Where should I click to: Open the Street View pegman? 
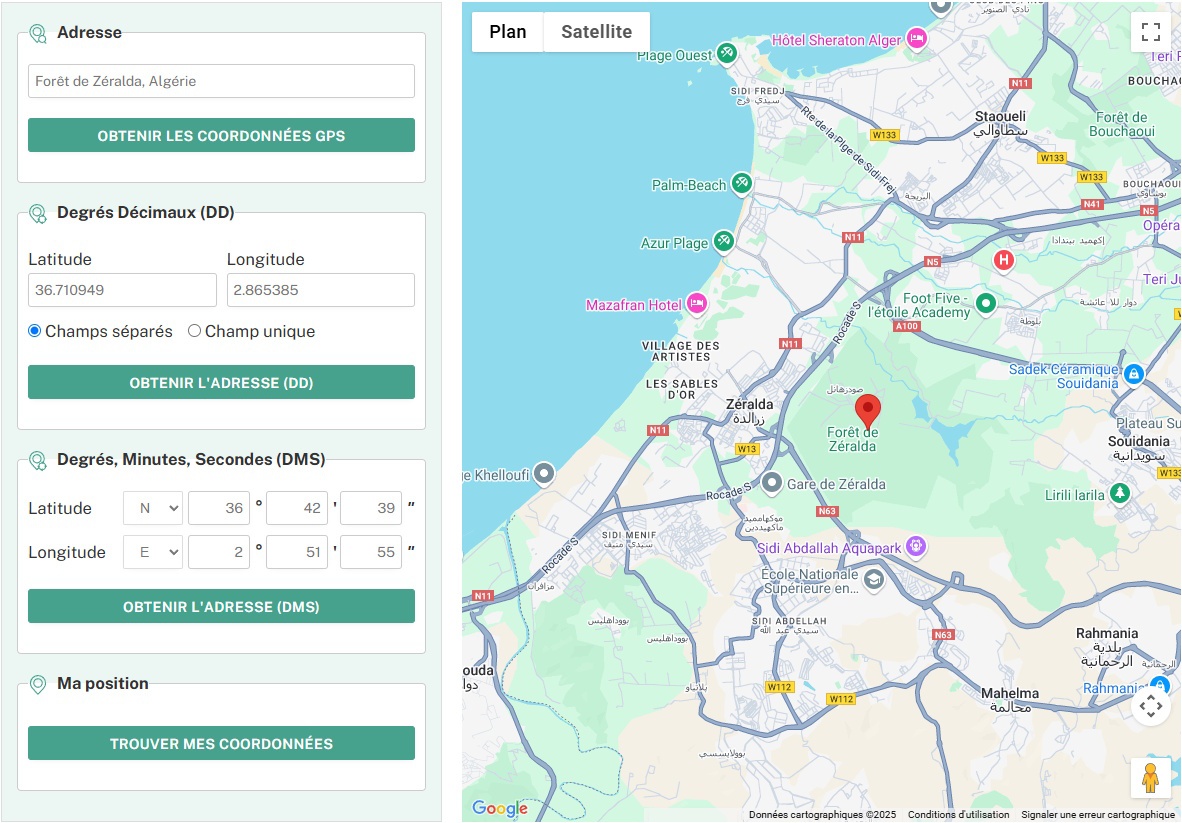(1150, 778)
